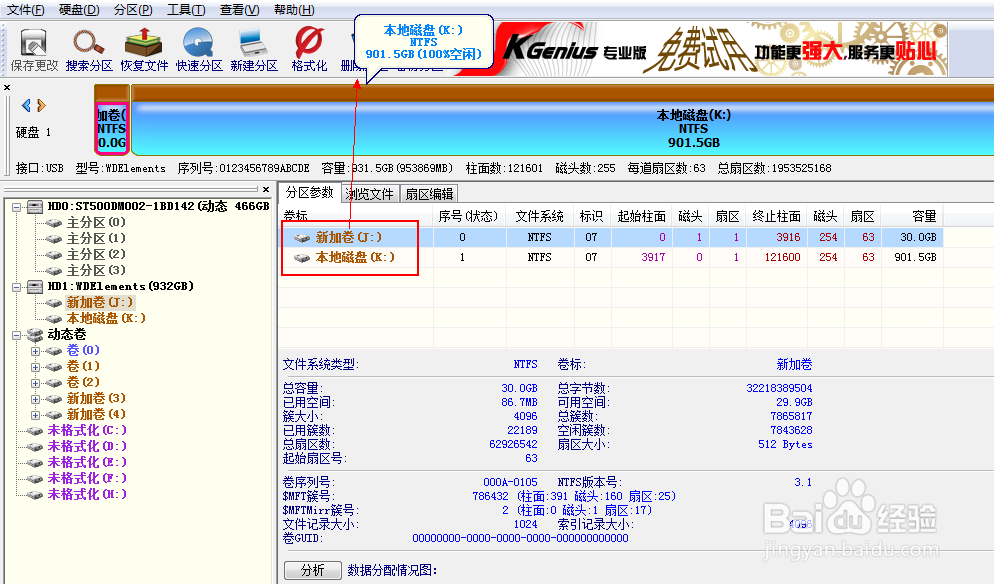Click the 标识 column header
Screen dimensions: 994x584
[592, 216]
